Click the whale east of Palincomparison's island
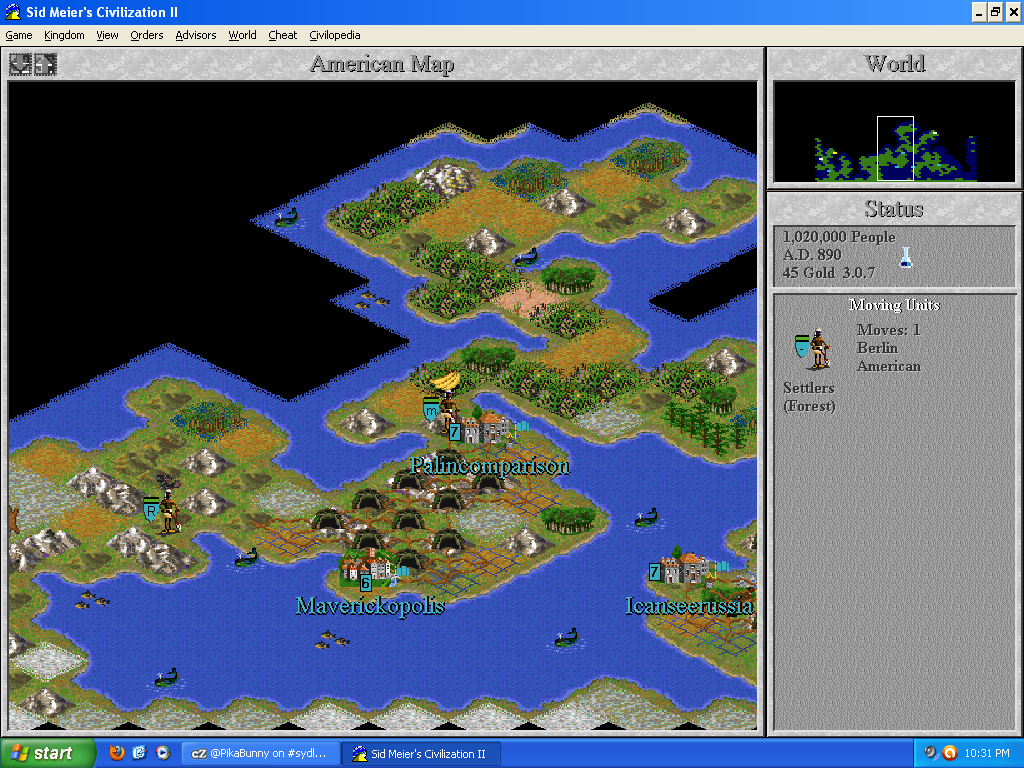1024x768 pixels. point(647,518)
